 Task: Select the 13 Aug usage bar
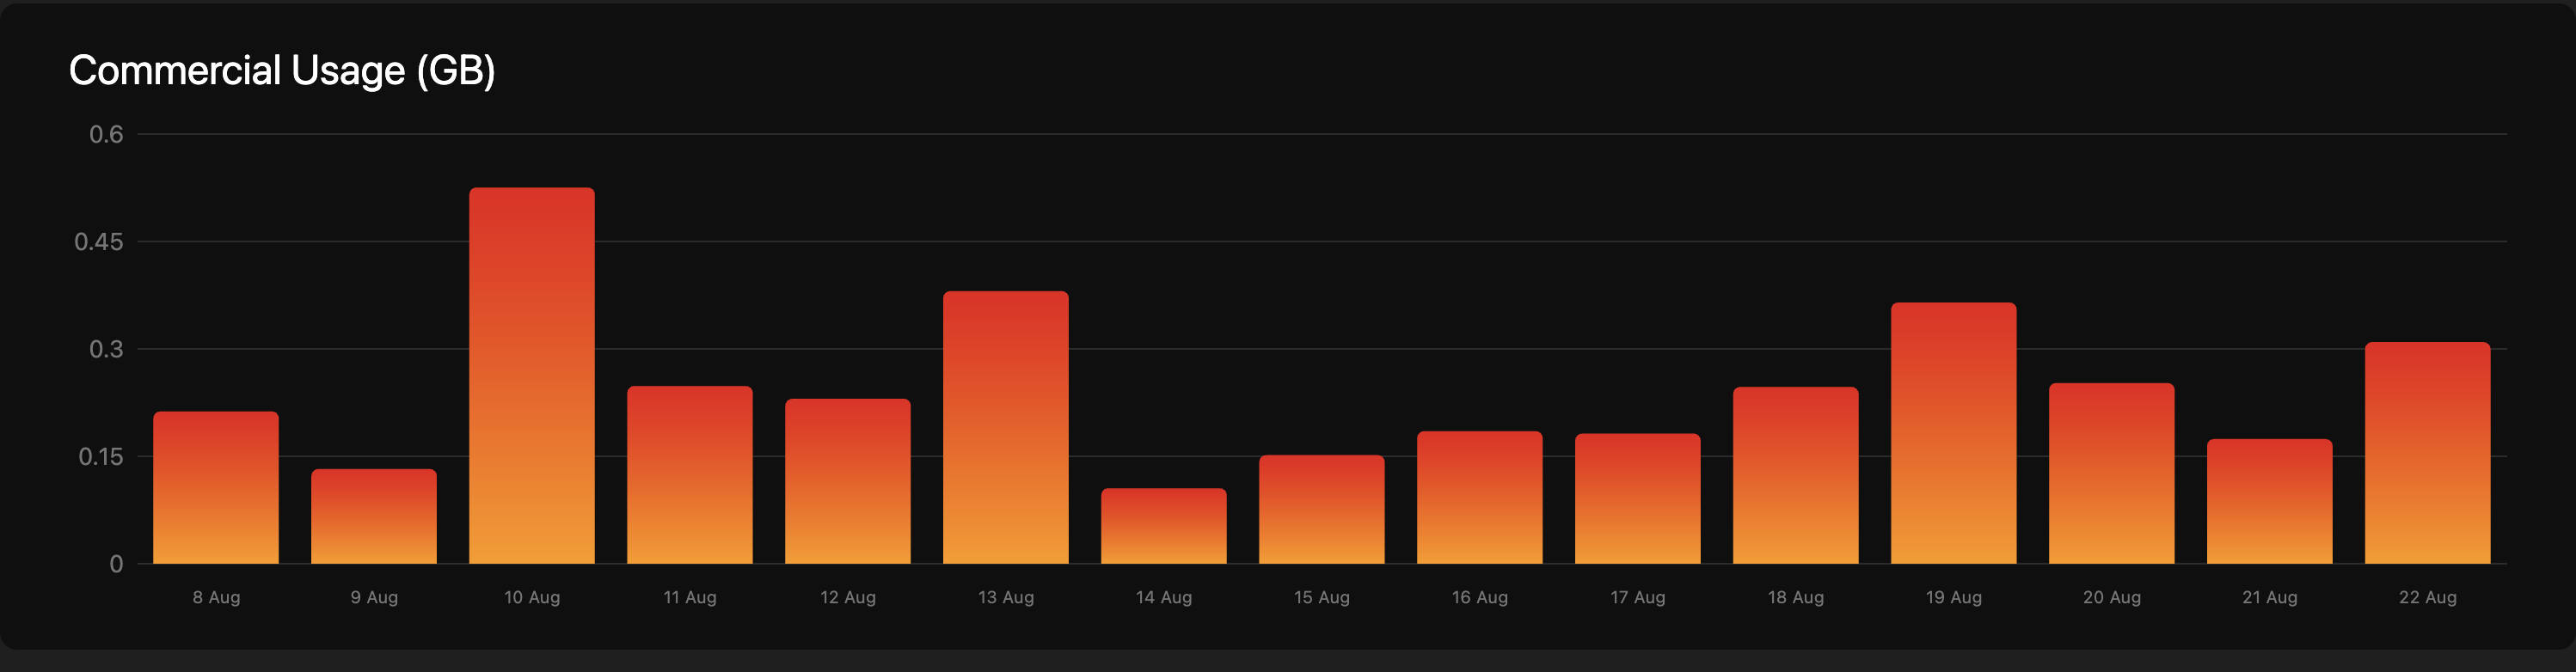click(x=1006, y=428)
